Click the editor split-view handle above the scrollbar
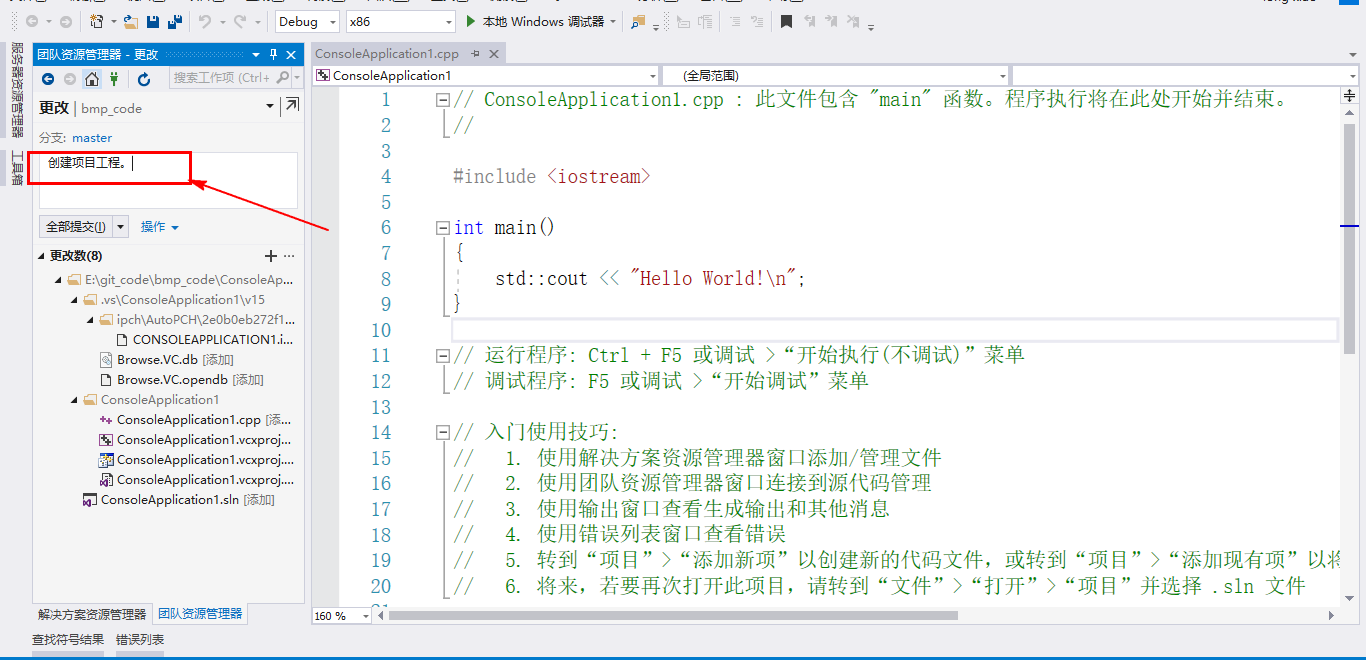 pyautogui.click(x=1350, y=96)
